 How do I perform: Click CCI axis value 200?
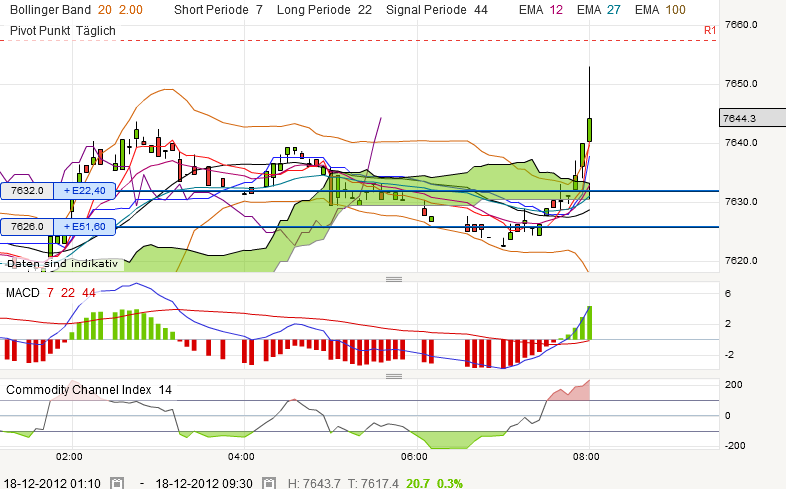coord(734,385)
